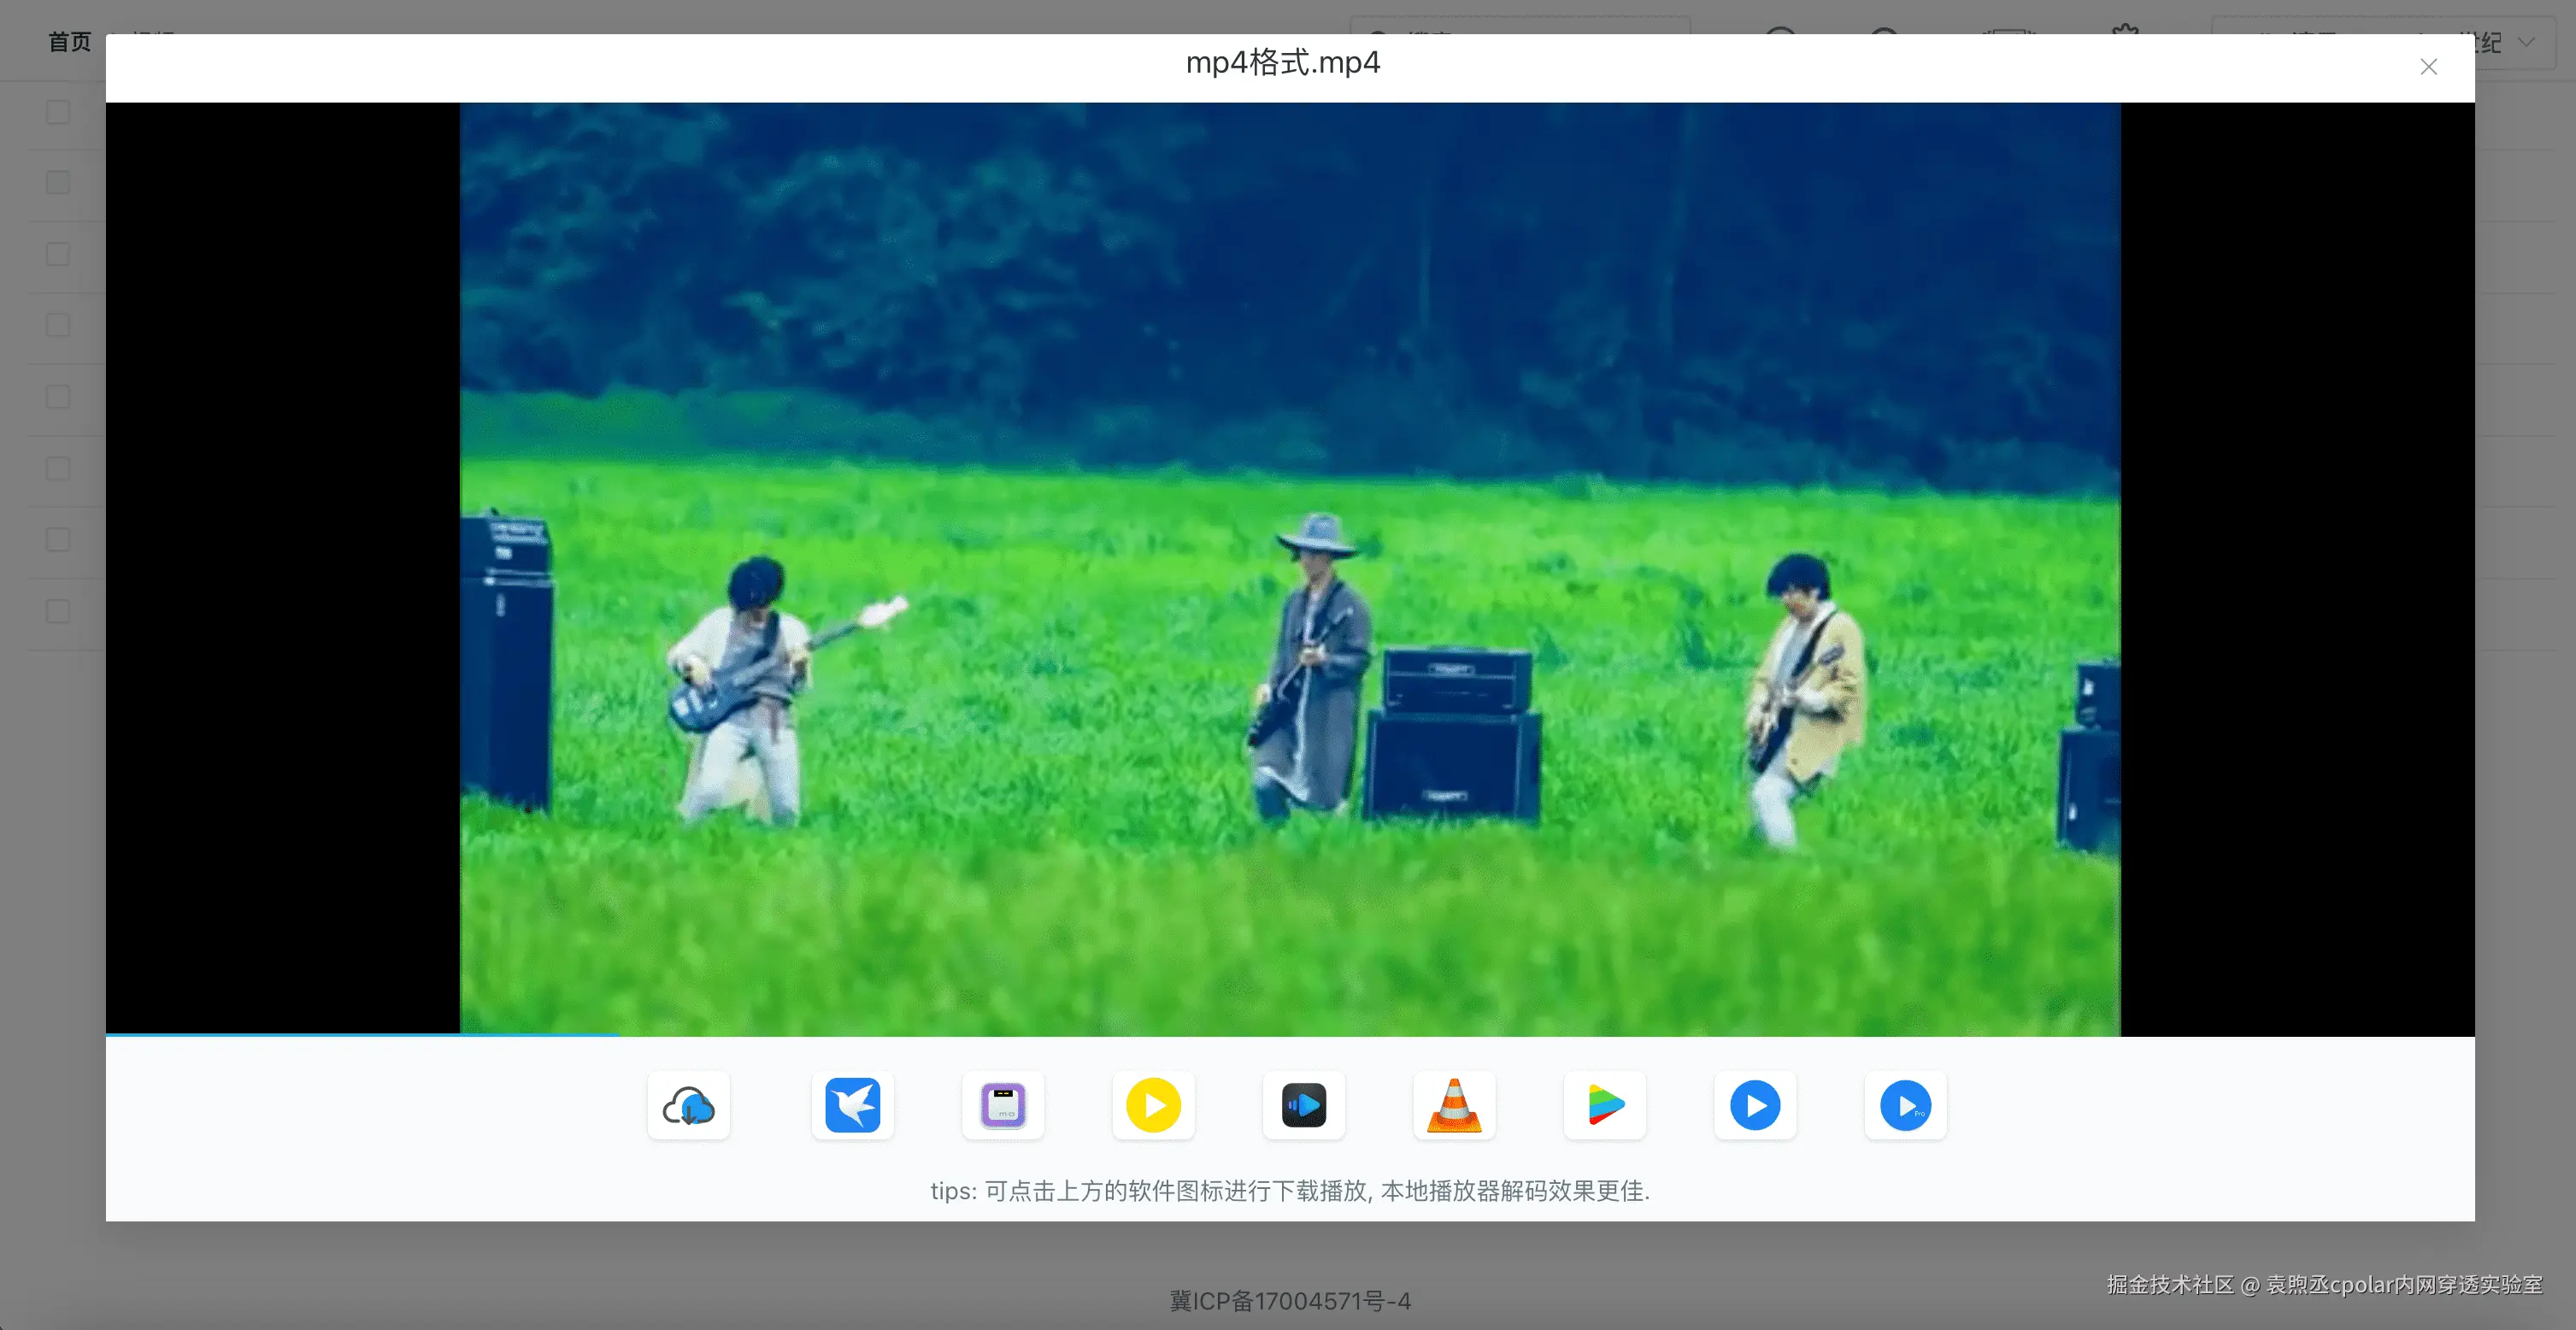Launch the video in mpv player
This screenshot has height=1330, width=2576.
pyautogui.click(x=1002, y=1105)
